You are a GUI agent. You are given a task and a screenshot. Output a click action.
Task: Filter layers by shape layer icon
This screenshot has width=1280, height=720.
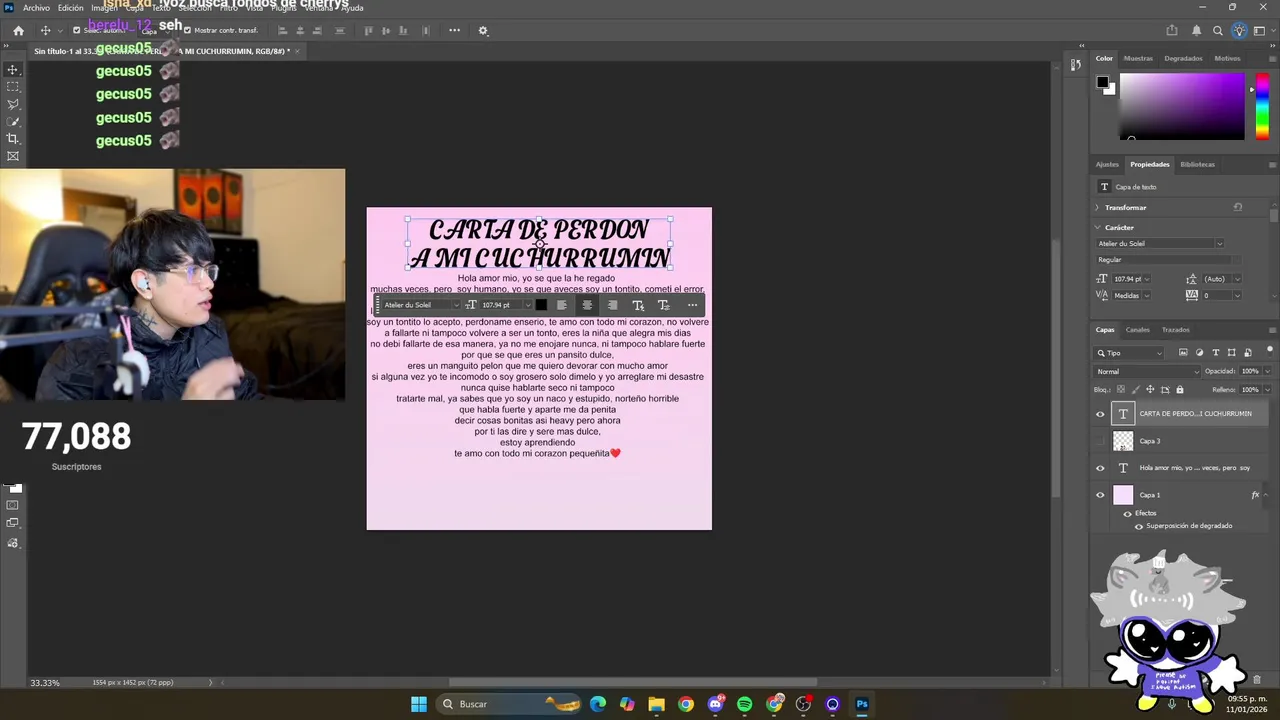point(1231,352)
